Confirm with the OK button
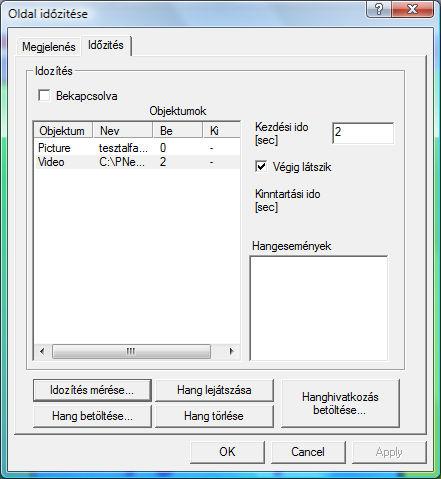441x479 pixels. [x=227, y=452]
